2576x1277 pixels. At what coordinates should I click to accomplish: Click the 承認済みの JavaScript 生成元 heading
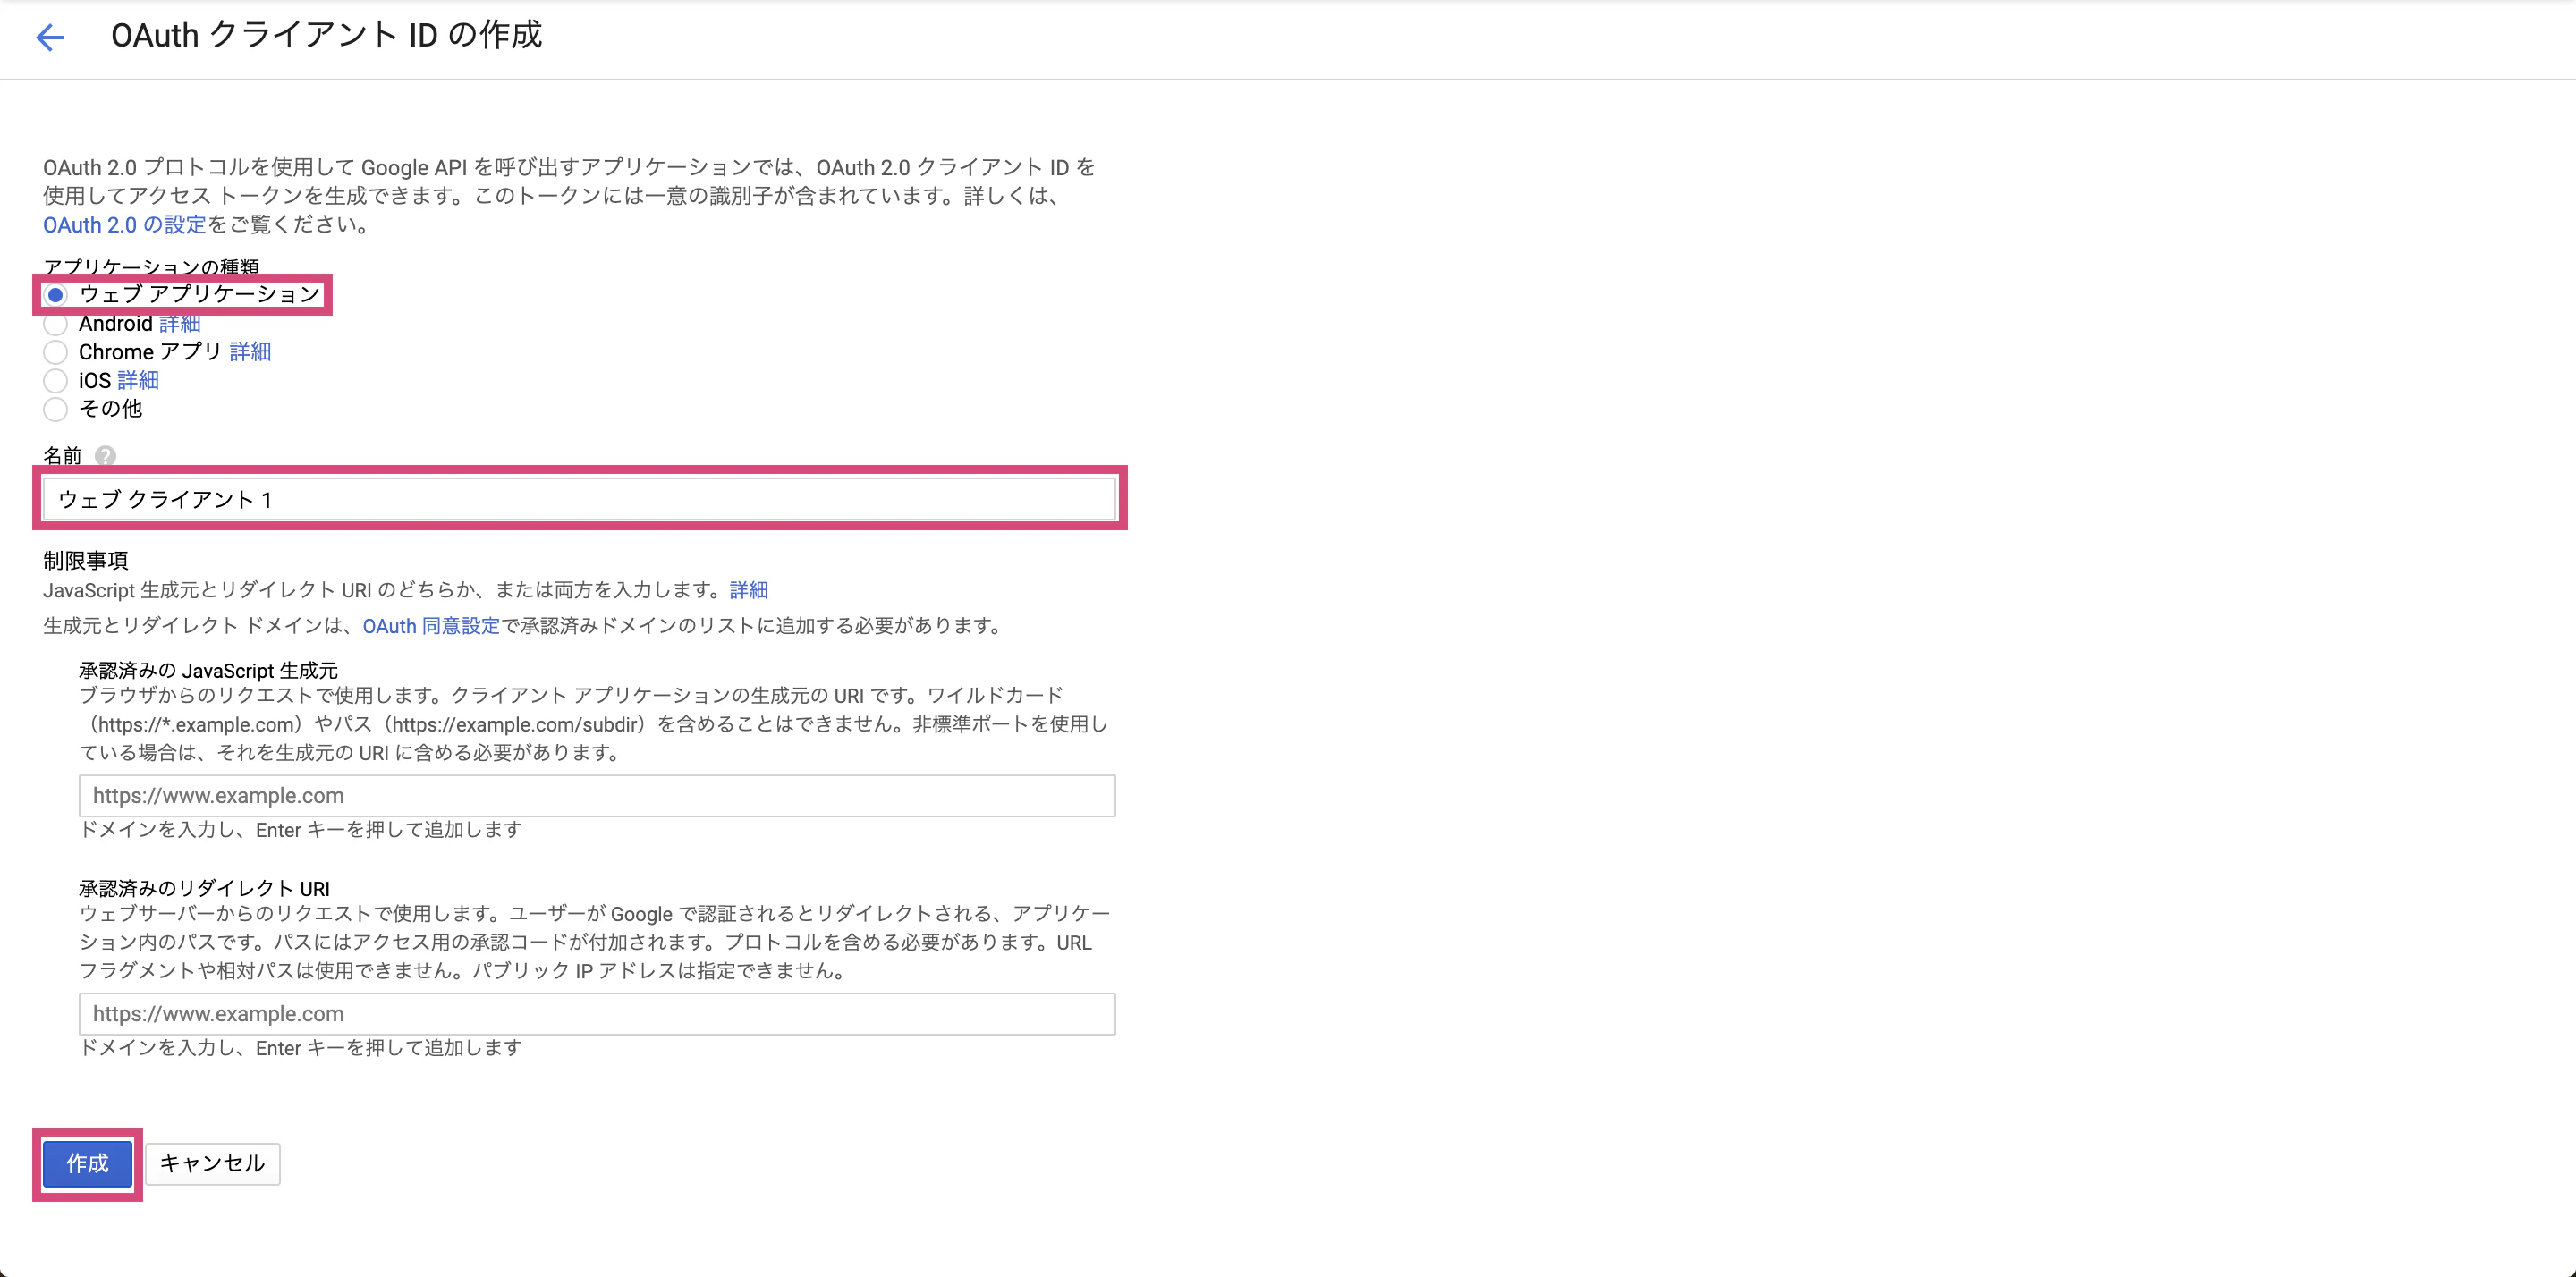[x=209, y=671]
